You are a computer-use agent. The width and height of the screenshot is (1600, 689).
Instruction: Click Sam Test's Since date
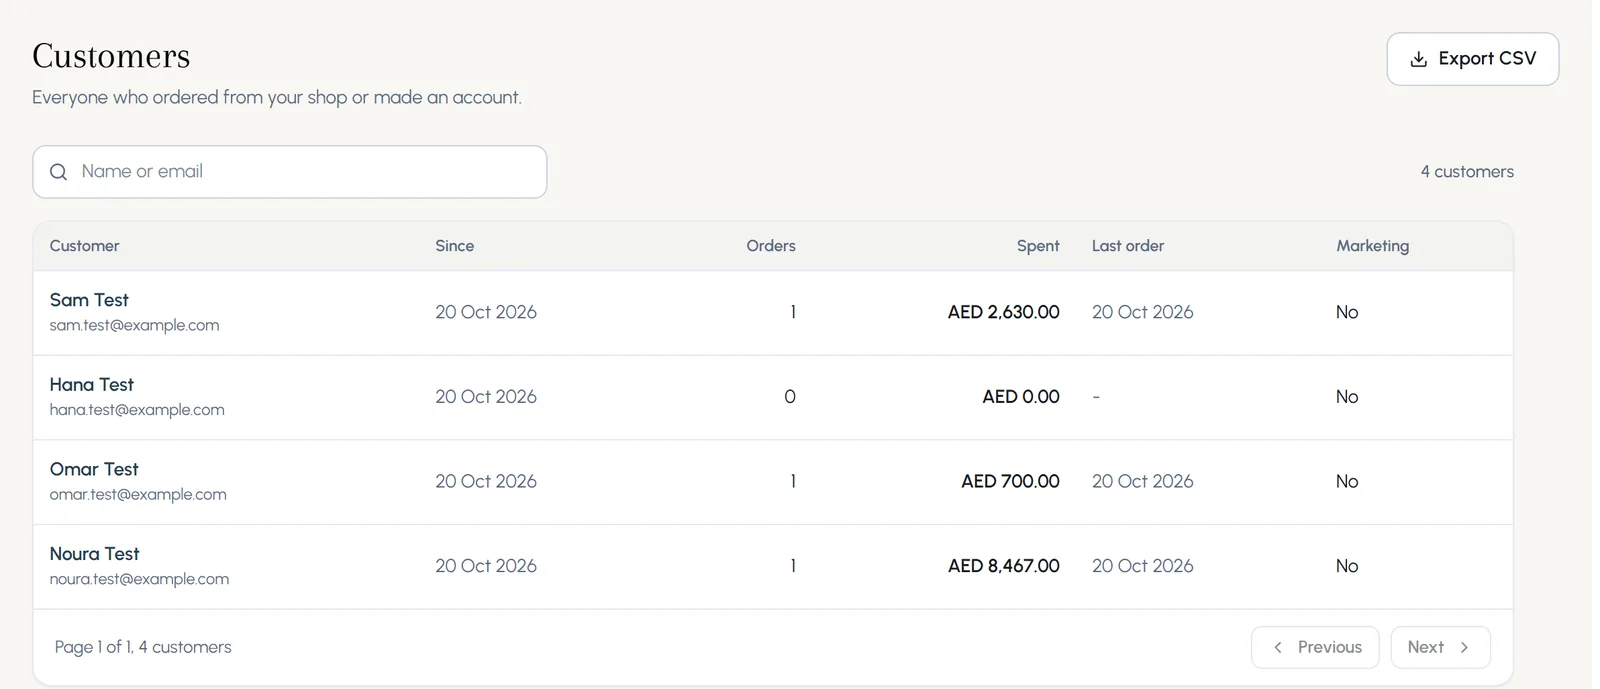click(486, 312)
